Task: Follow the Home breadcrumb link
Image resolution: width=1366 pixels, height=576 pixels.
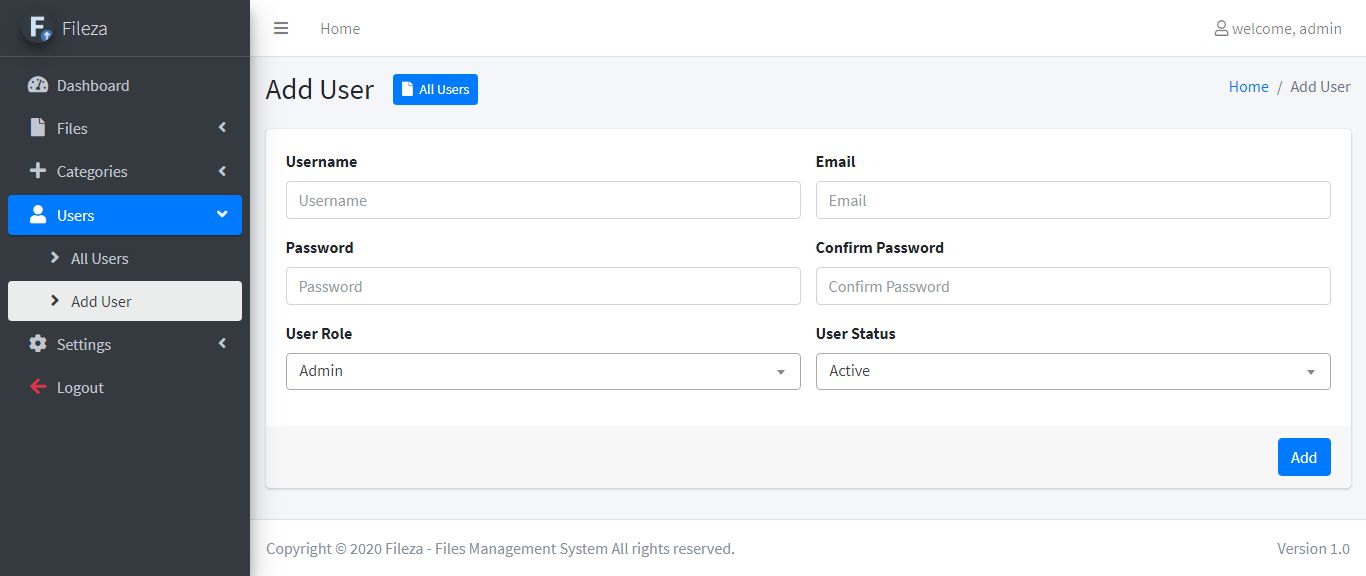Action: point(1248,87)
